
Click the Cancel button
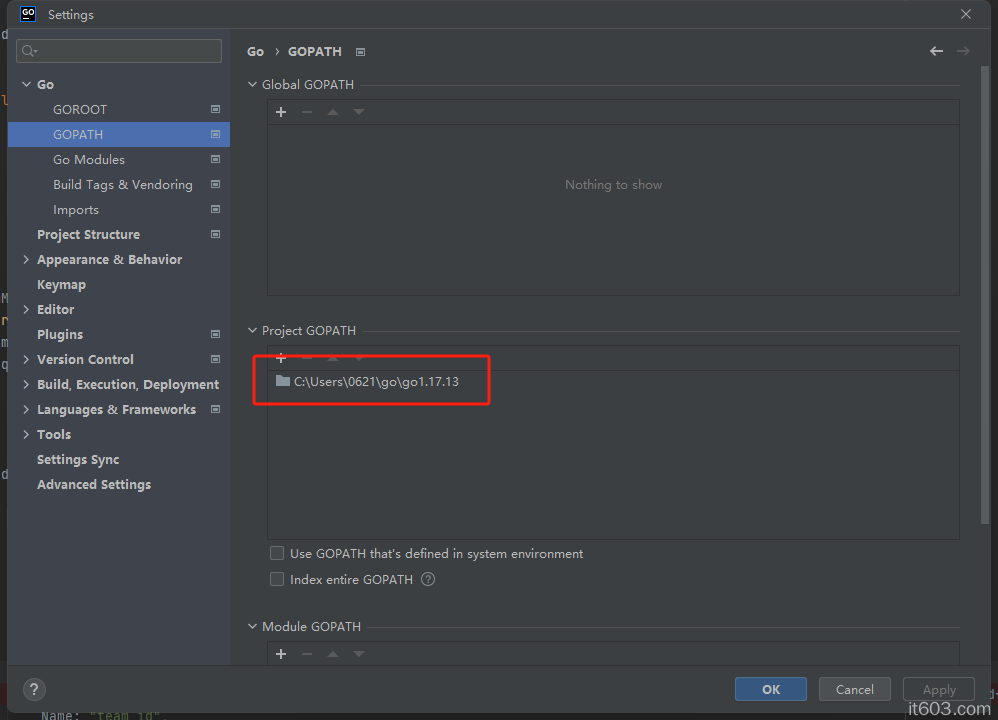tap(854, 689)
